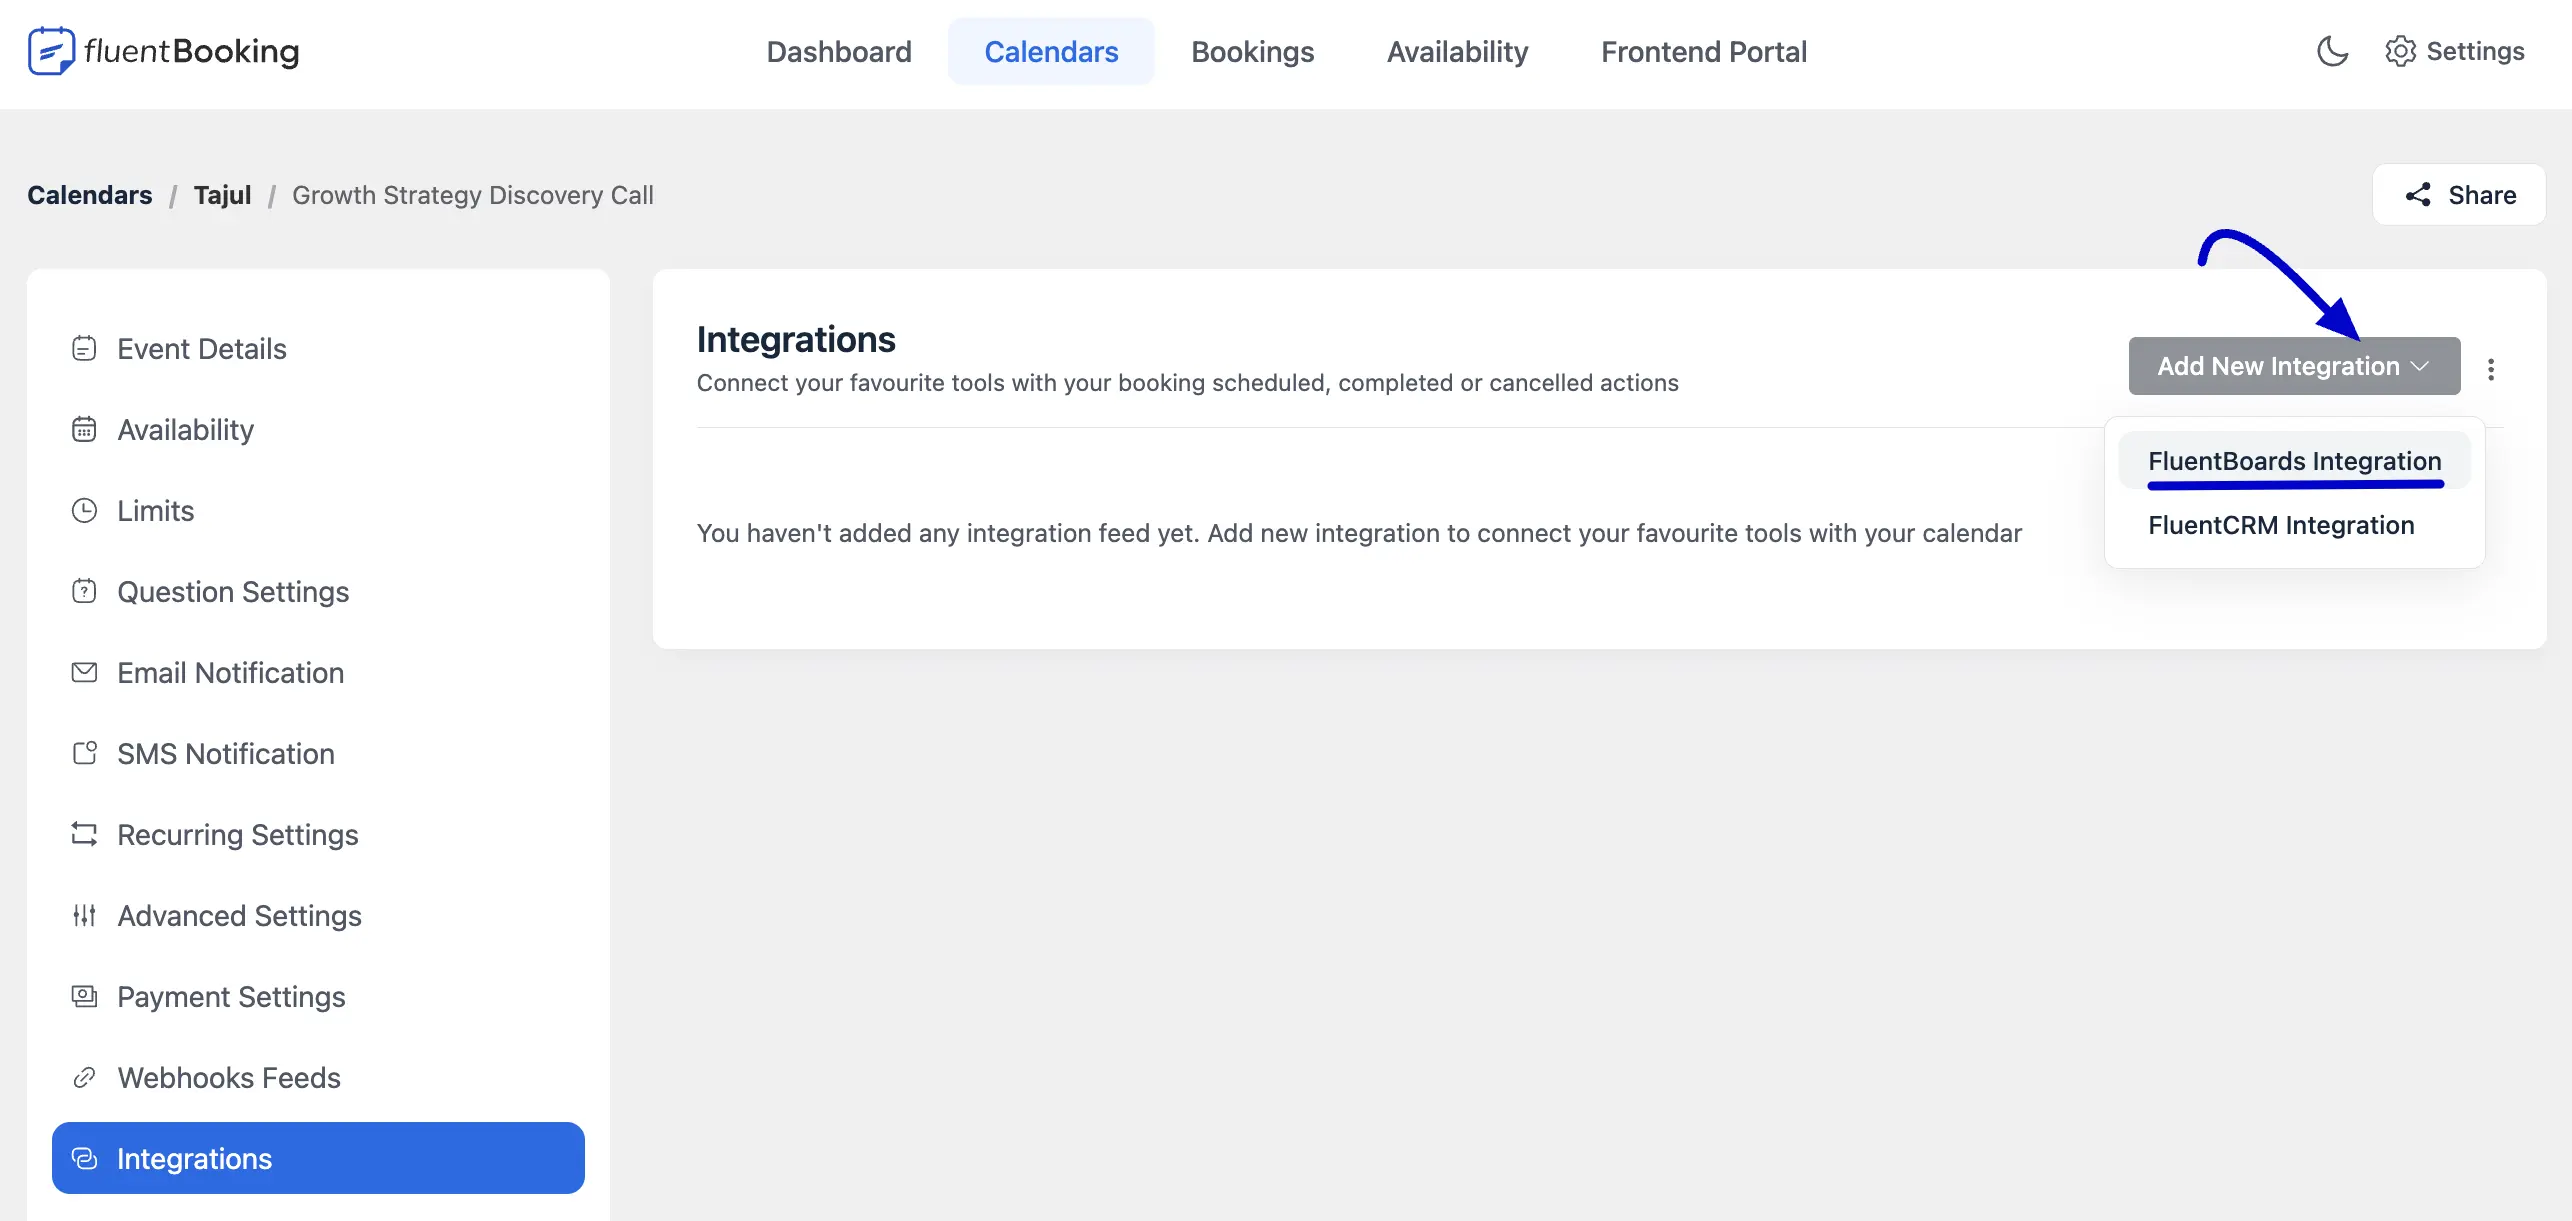The image size is (2572, 1221).
Task: Click the Recurring Settings loop icon
Action: 84,834
